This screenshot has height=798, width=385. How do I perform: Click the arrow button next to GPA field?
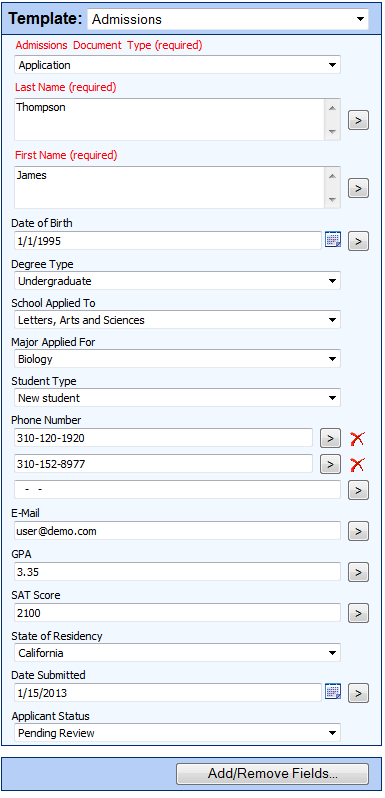click(359, 572)
